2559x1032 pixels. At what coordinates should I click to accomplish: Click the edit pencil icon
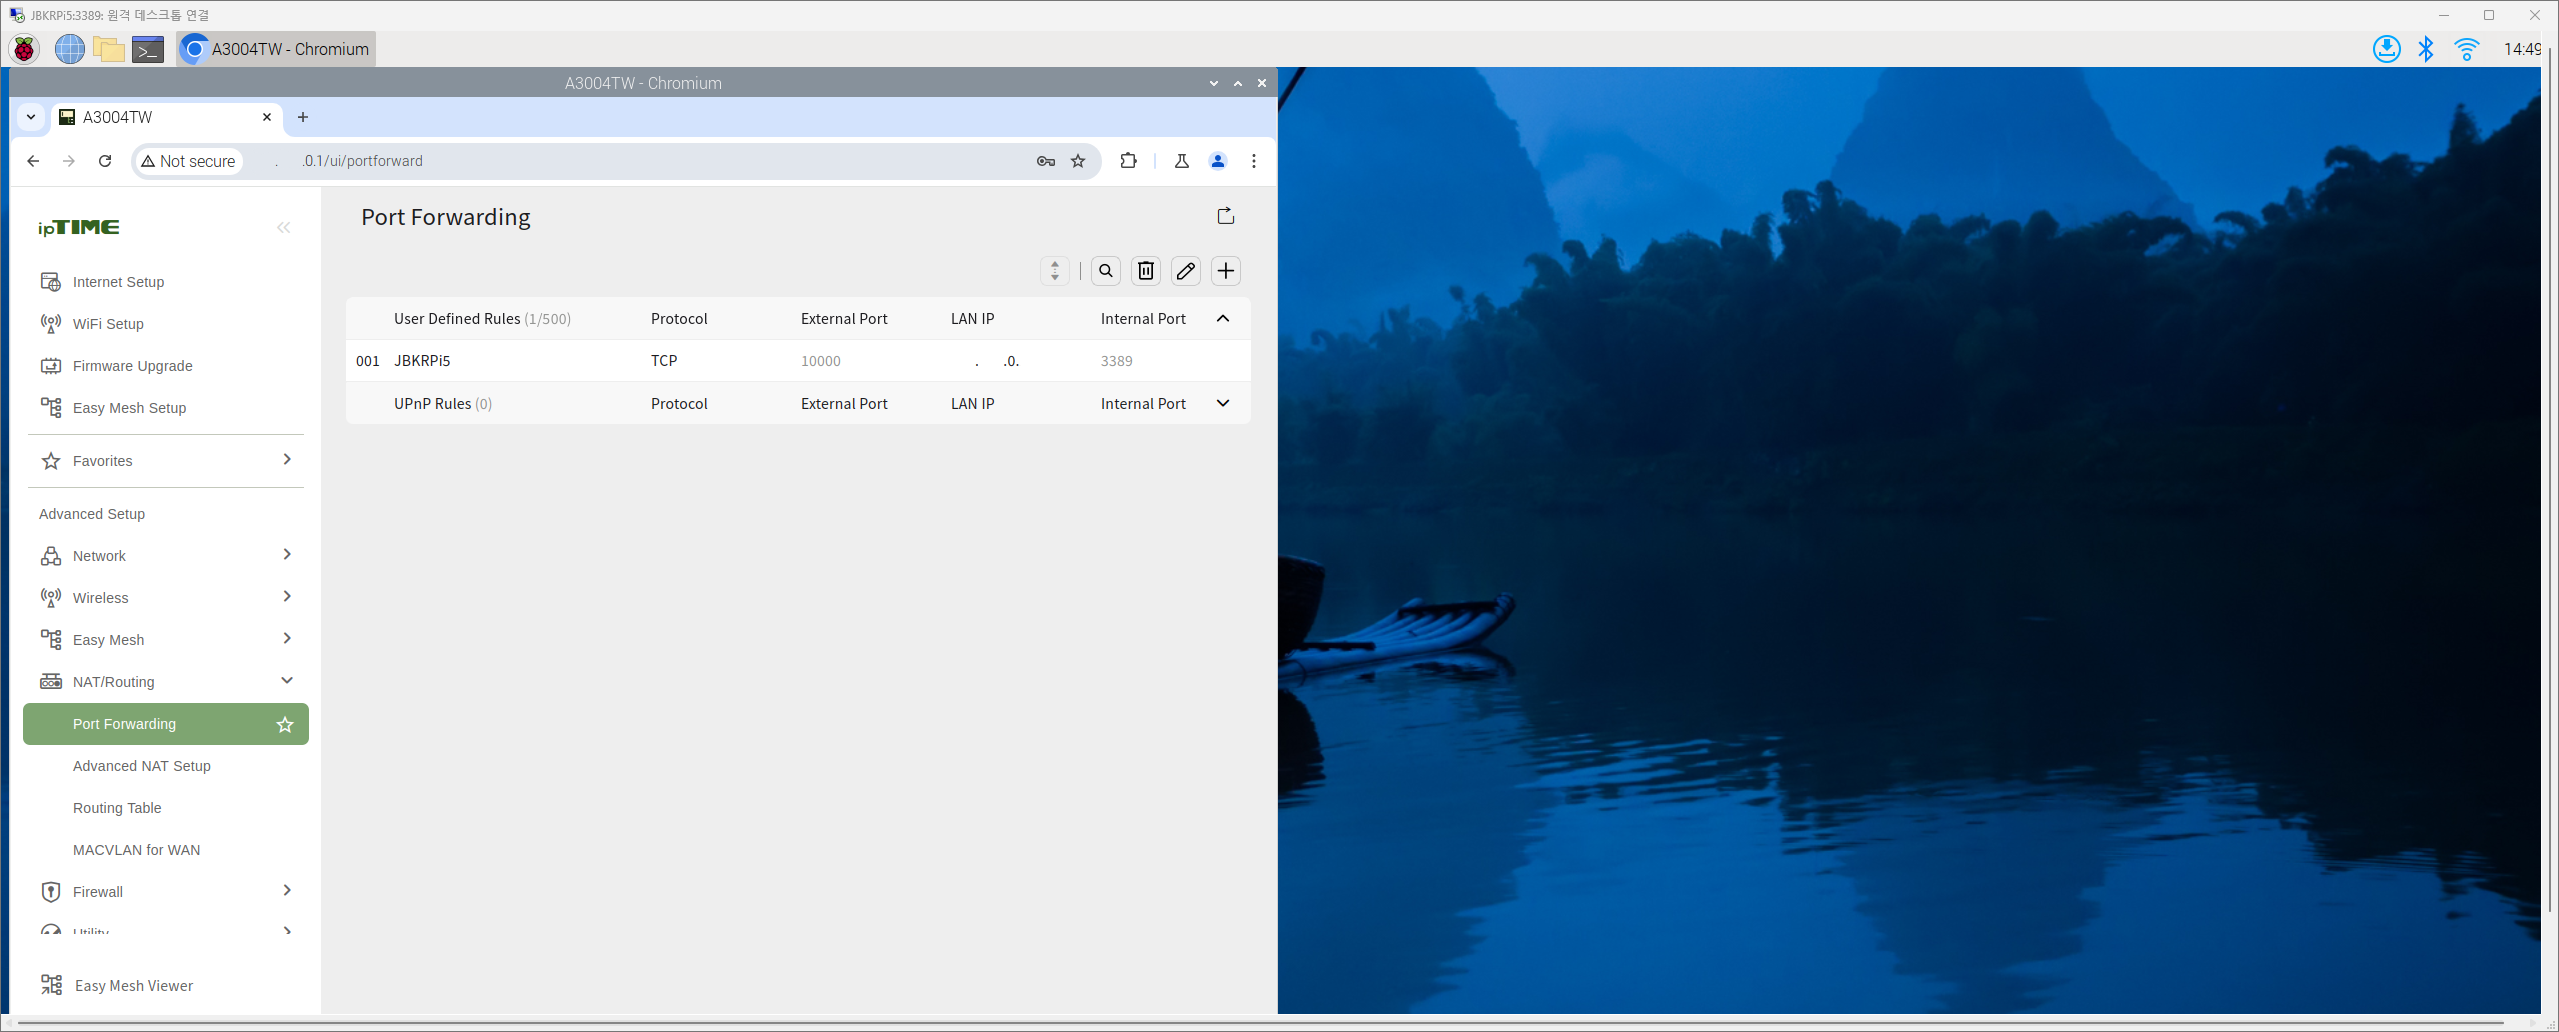pyautogui.click(x=1185, y=271)
